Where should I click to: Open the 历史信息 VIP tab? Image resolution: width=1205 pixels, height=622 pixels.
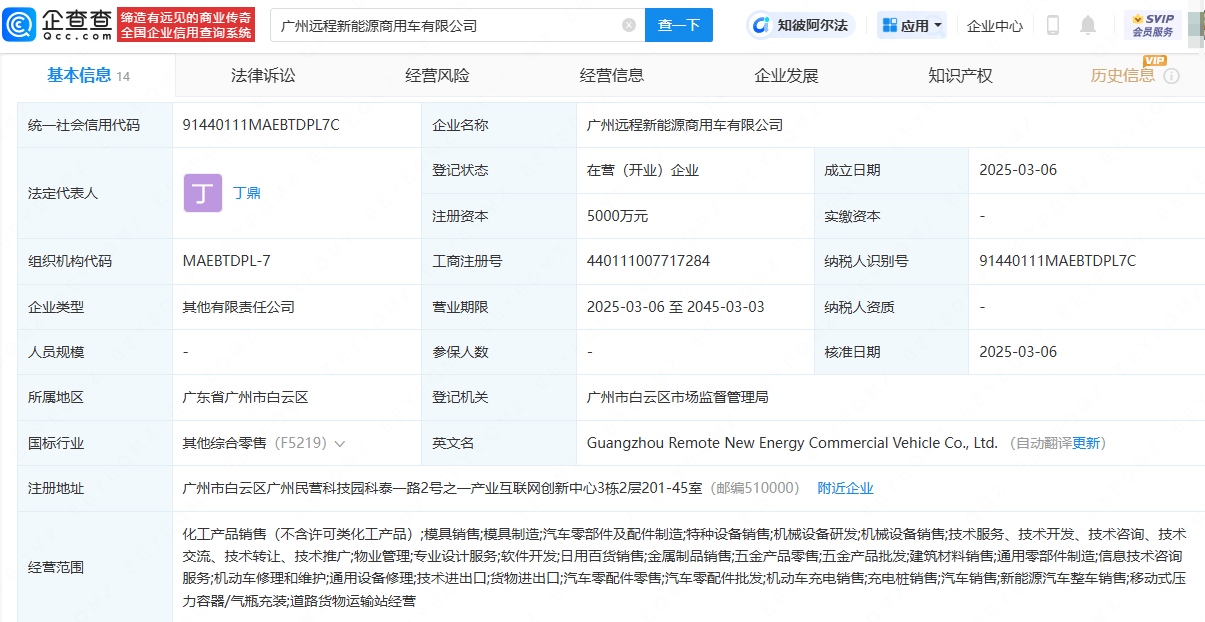point(1122,75)
